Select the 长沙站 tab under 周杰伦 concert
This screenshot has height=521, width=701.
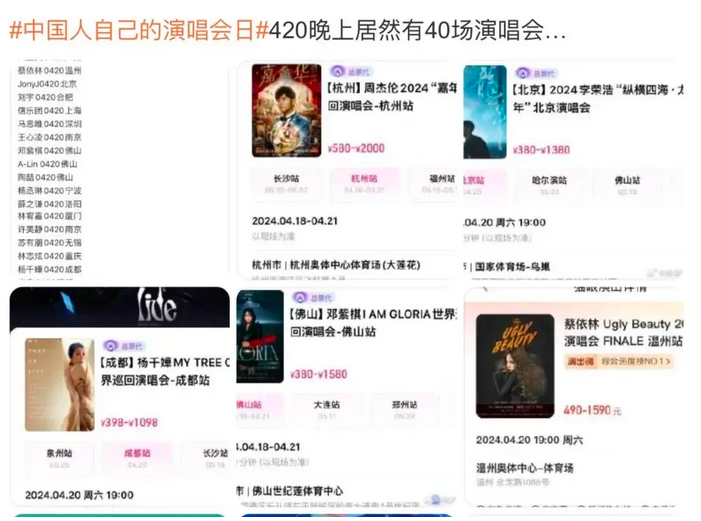pos(286,183)
